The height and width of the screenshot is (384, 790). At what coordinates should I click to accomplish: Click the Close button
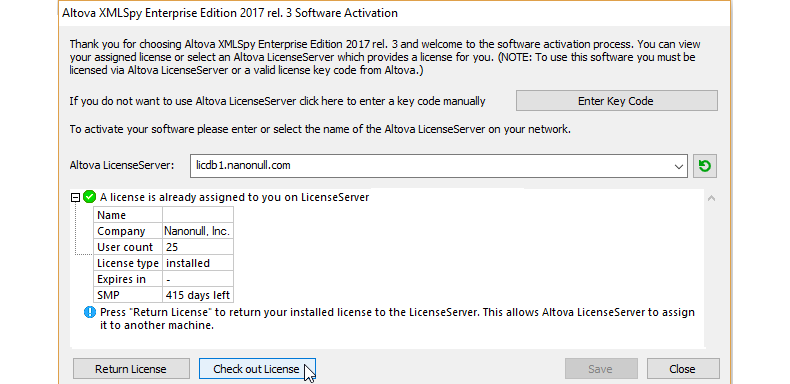683,369
